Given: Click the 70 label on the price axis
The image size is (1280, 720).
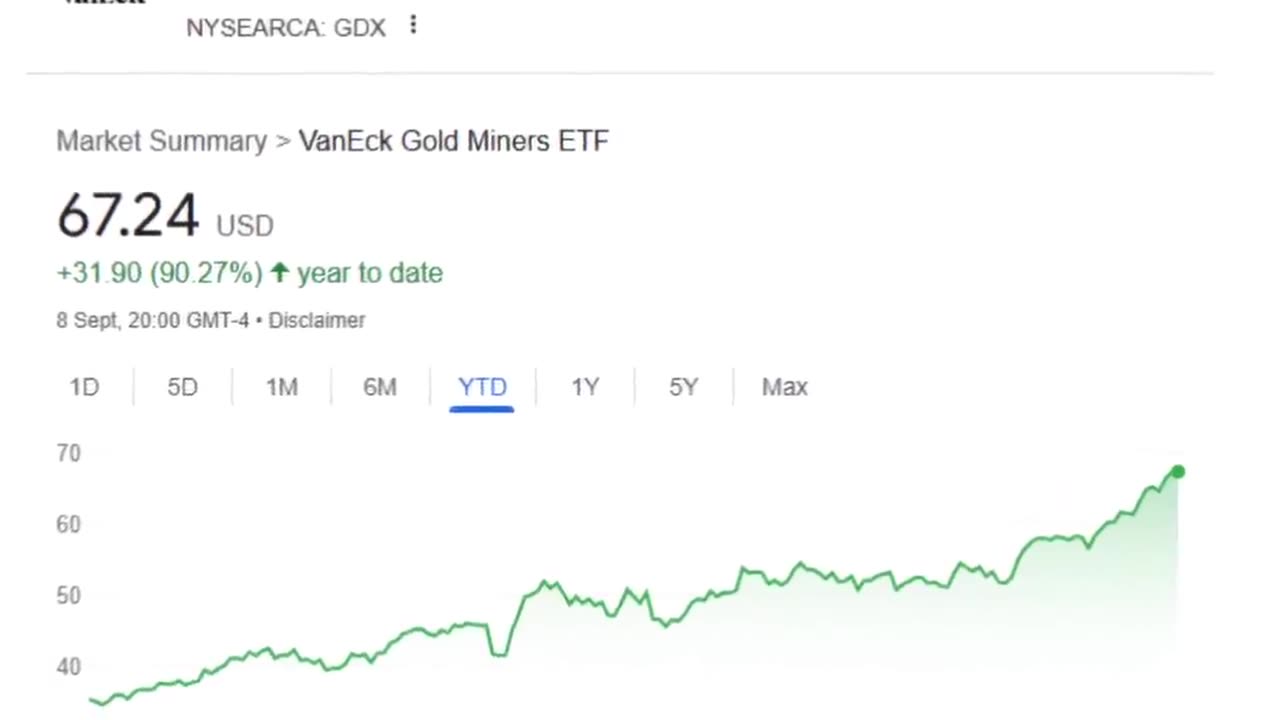Looking at the screenshot, I should (x=68, y=453).
